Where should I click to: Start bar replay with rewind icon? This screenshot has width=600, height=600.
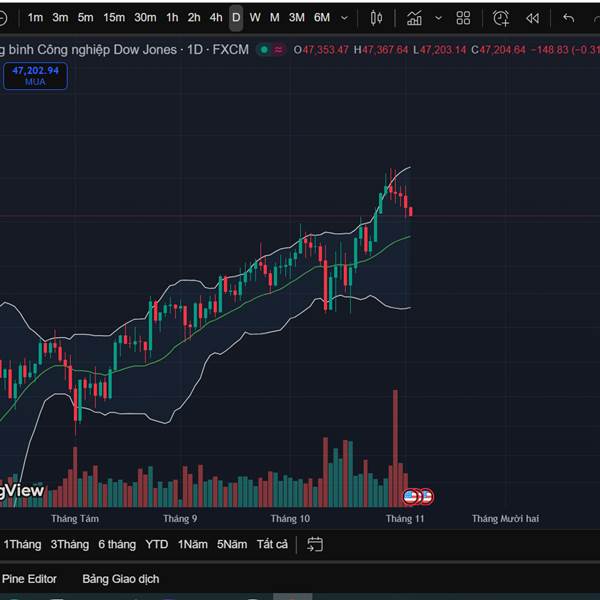point(532,18)
